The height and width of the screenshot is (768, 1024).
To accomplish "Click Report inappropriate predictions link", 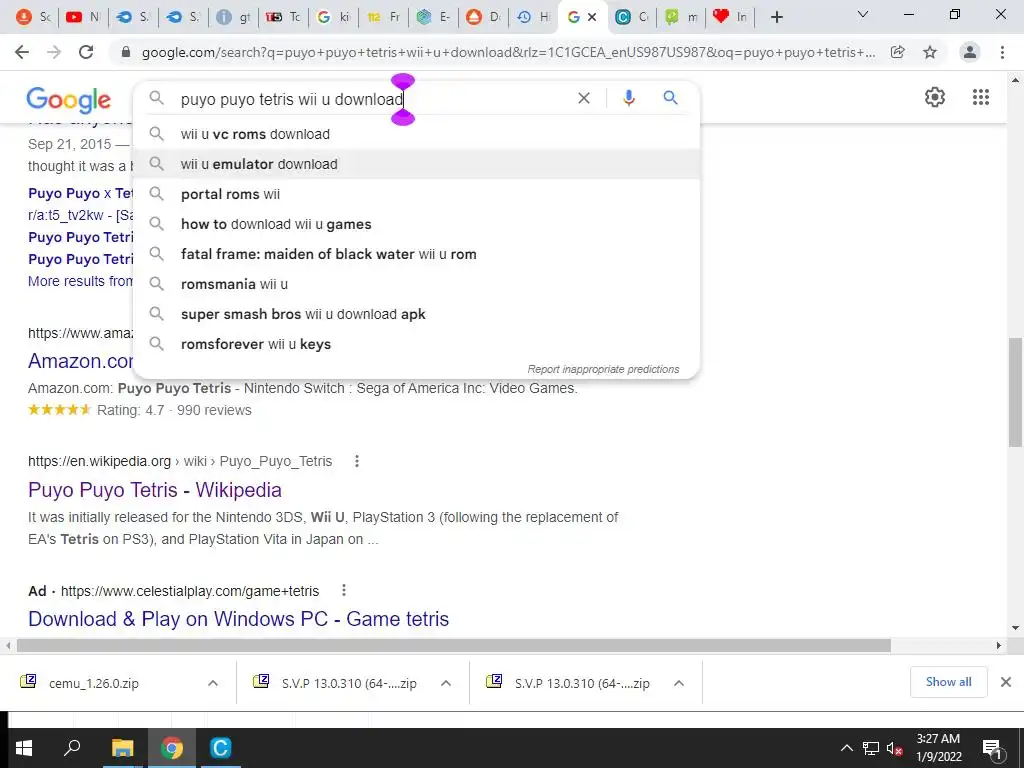I will (603, 369).
